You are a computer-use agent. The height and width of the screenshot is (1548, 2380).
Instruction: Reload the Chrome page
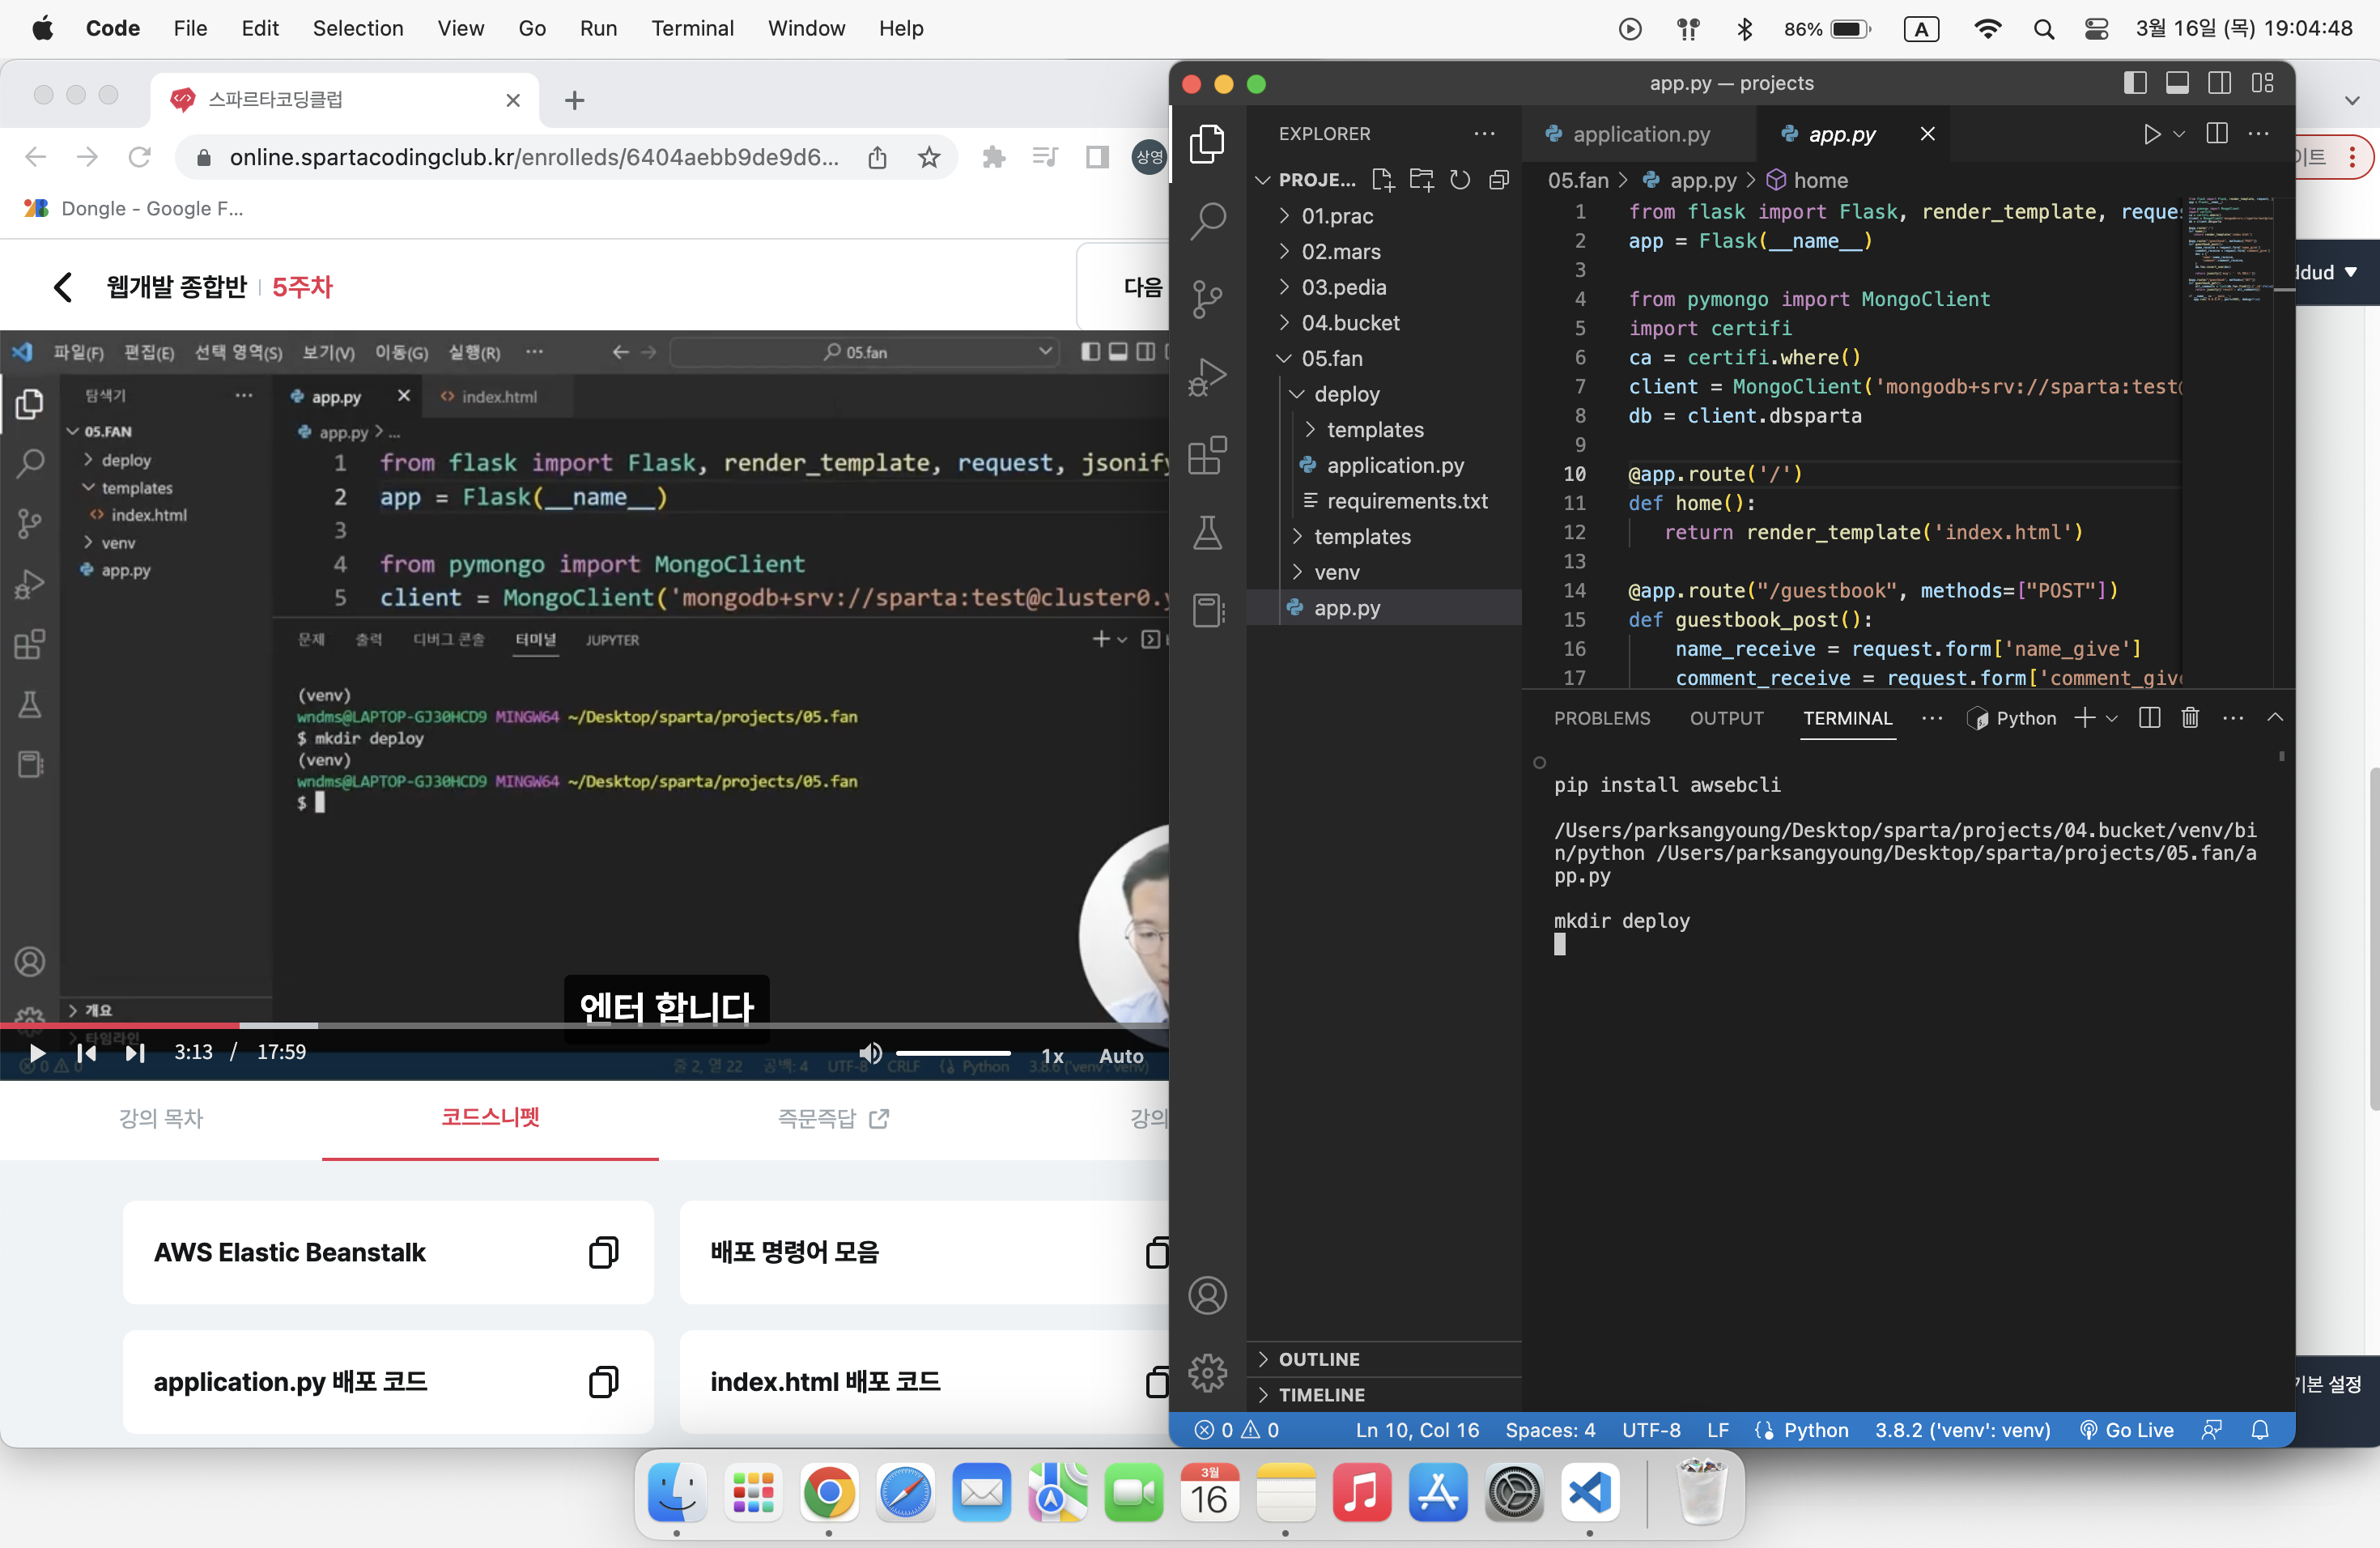pyautogui.click(x=140, y=157)
